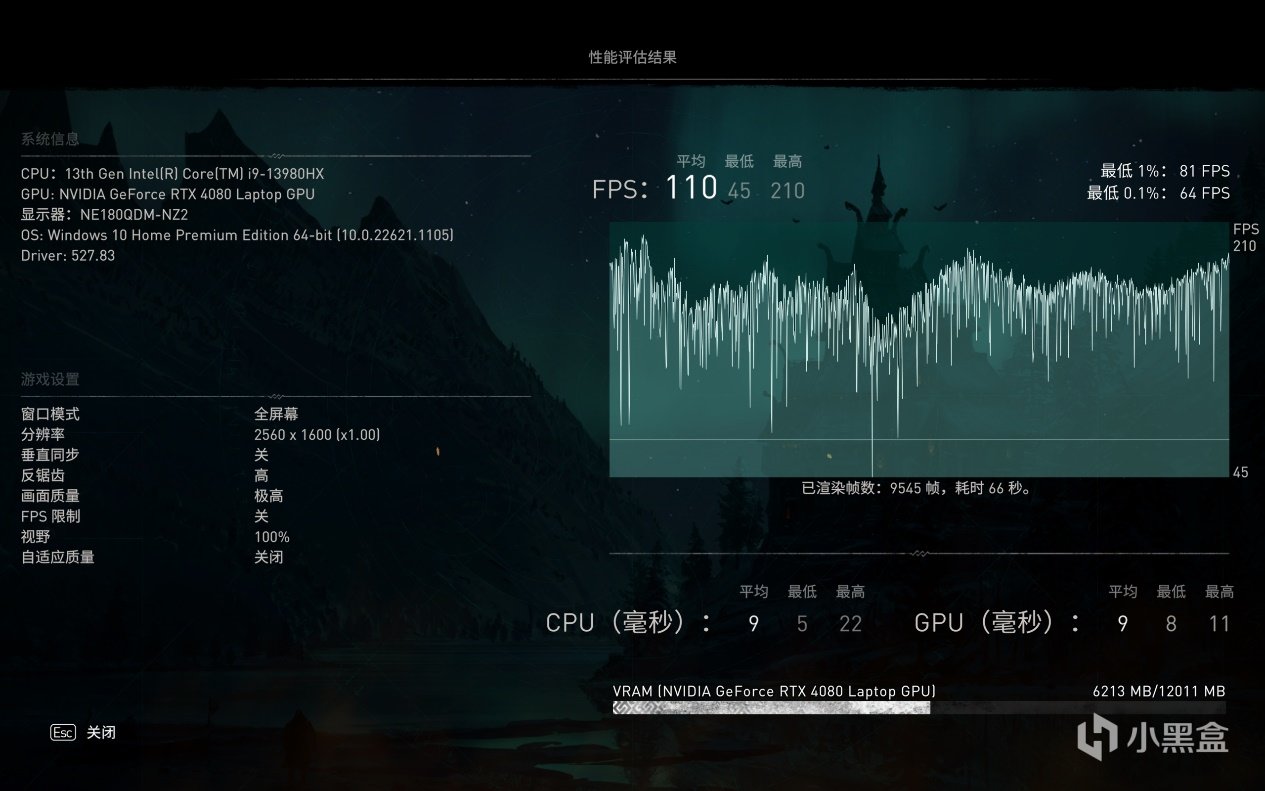
Task: Click the 100% field of view value
Action: tap(272, 537)
